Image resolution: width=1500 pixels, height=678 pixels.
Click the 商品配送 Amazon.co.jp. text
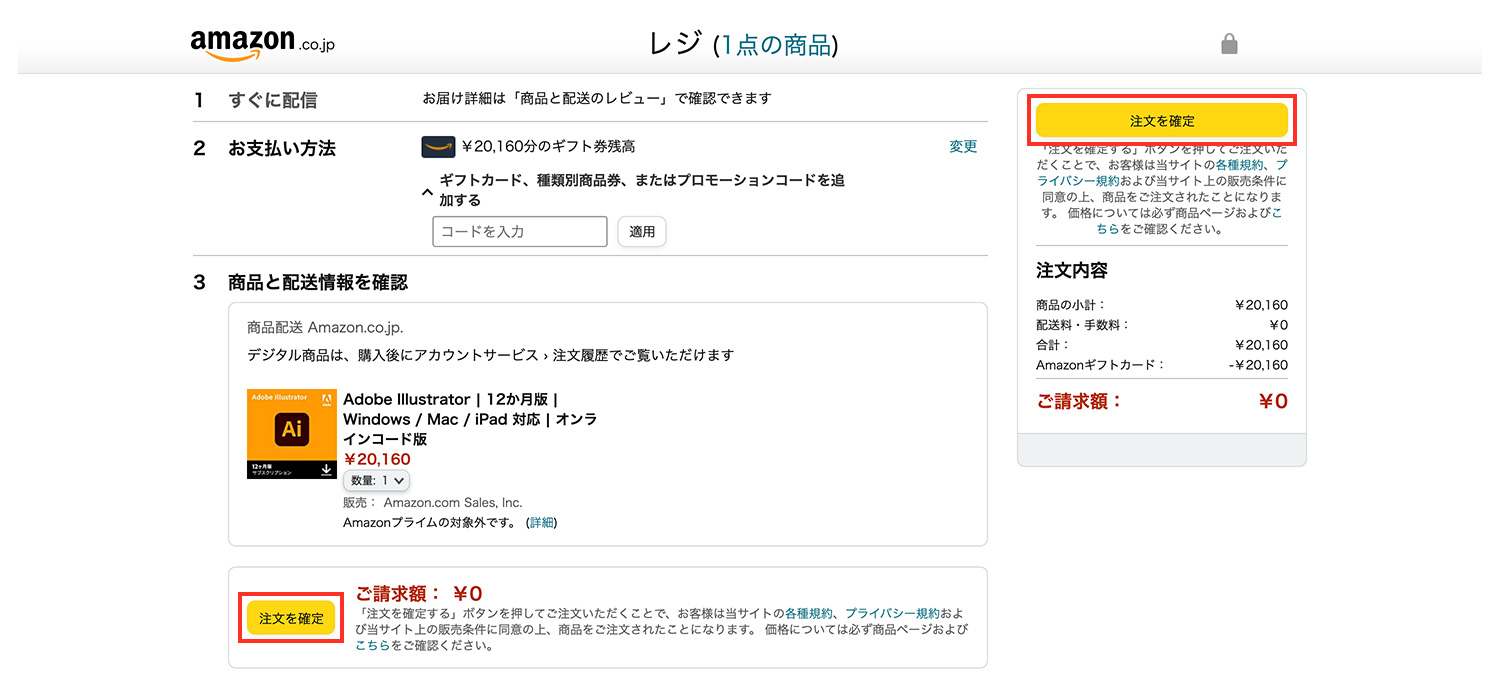coord(325,327)
